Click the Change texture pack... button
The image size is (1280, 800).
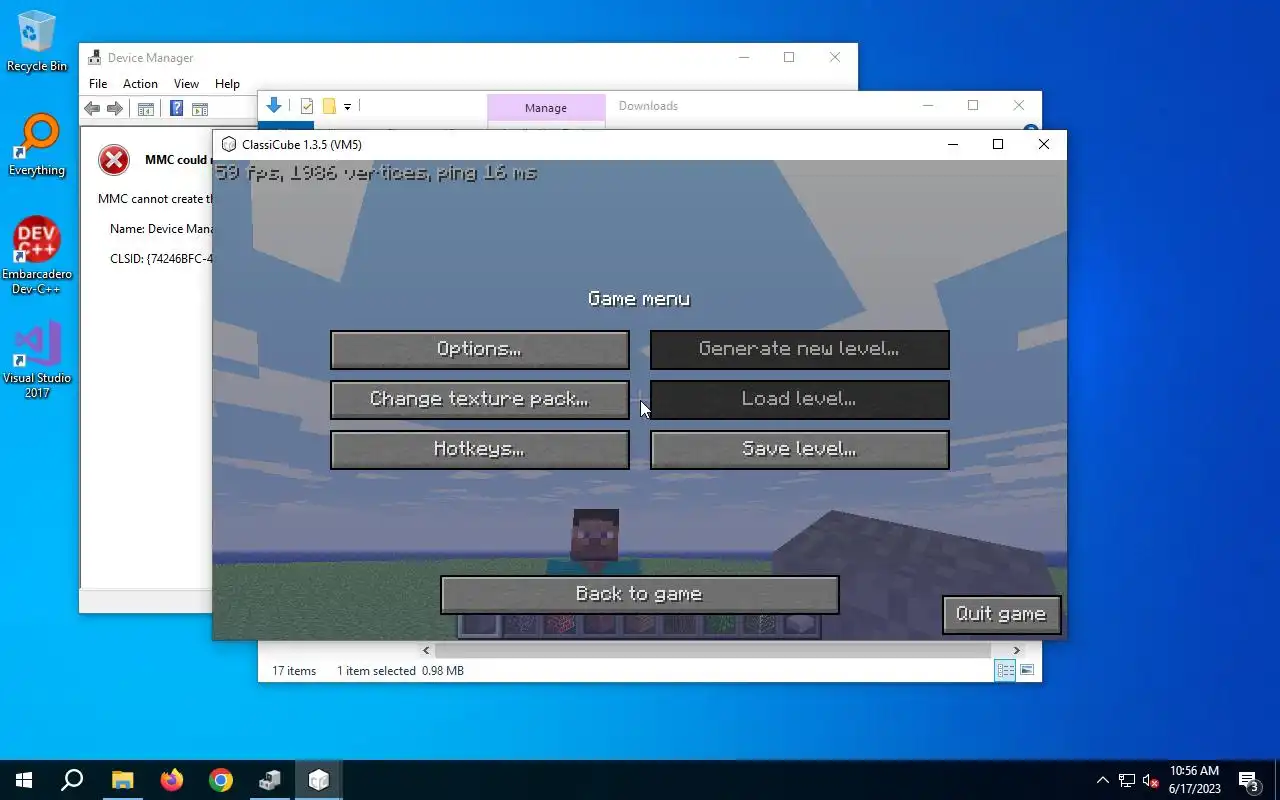(480, 399)
